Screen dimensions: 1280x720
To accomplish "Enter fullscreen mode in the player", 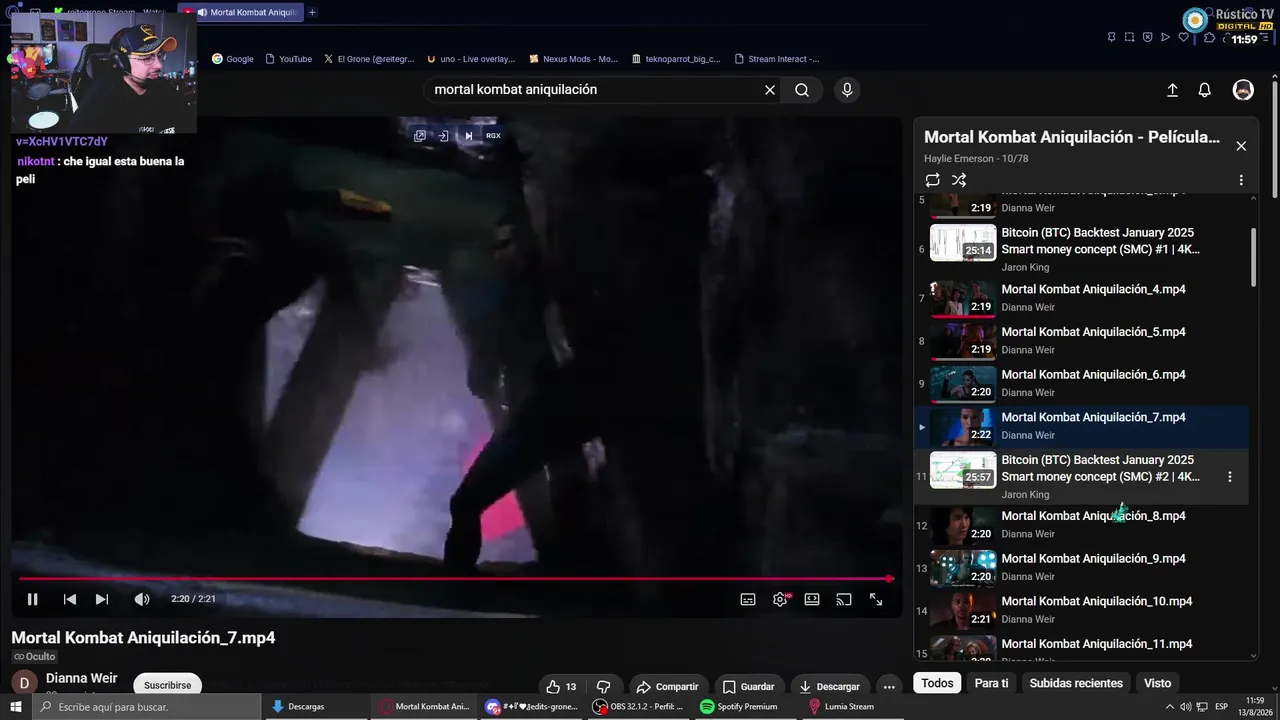I will pos(876,599).
